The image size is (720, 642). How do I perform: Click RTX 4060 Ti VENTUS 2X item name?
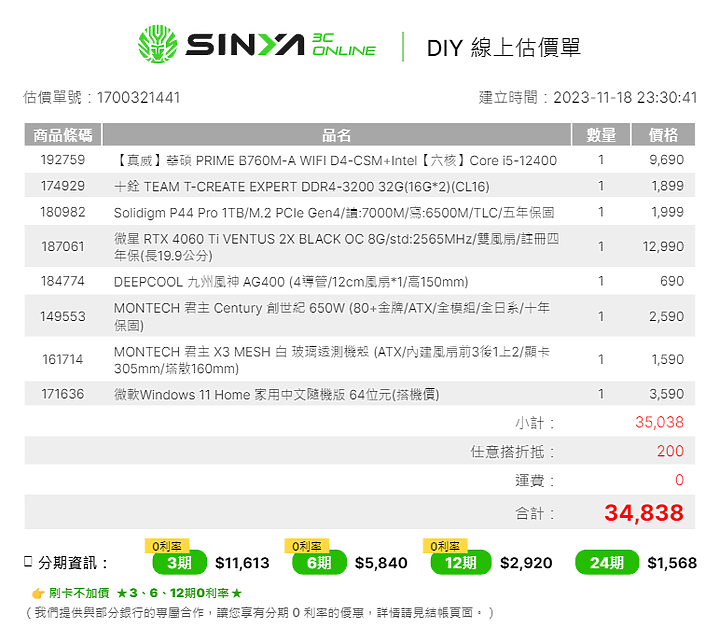coord(336,247)
